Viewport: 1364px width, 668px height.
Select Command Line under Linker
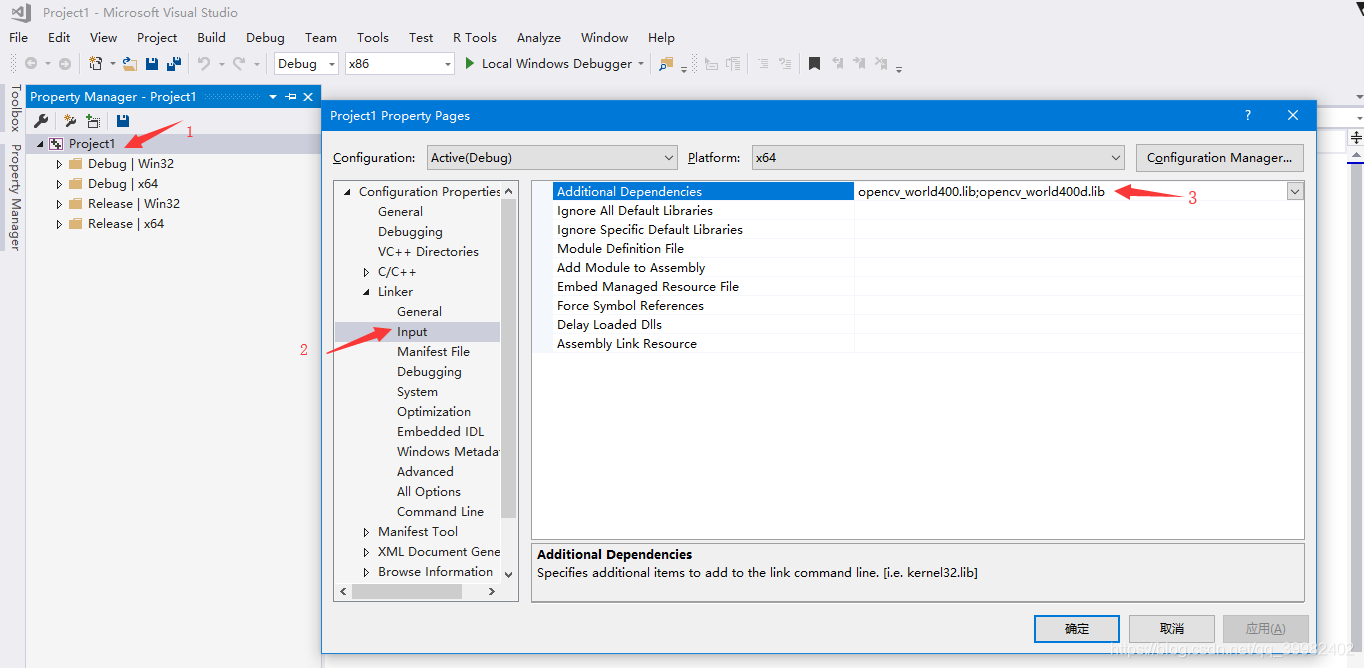click(x=440, y=512)
